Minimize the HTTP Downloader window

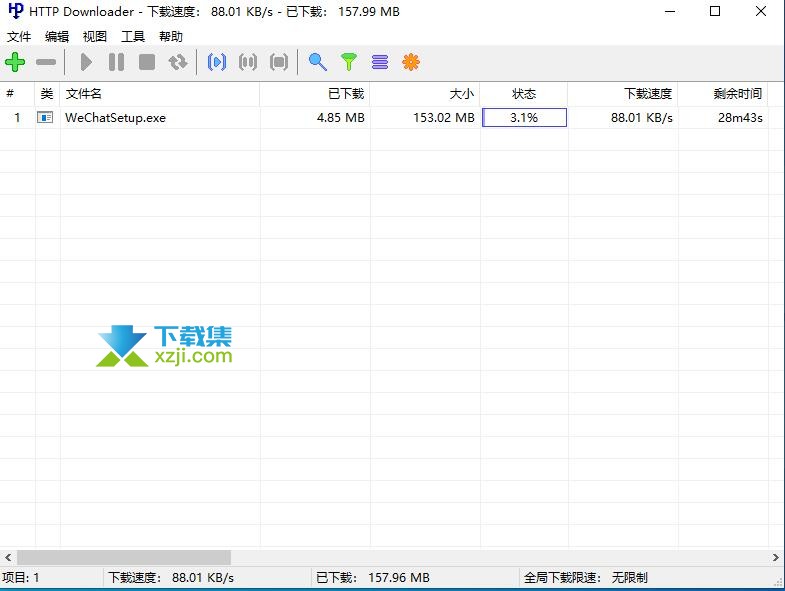coord(670,11)
